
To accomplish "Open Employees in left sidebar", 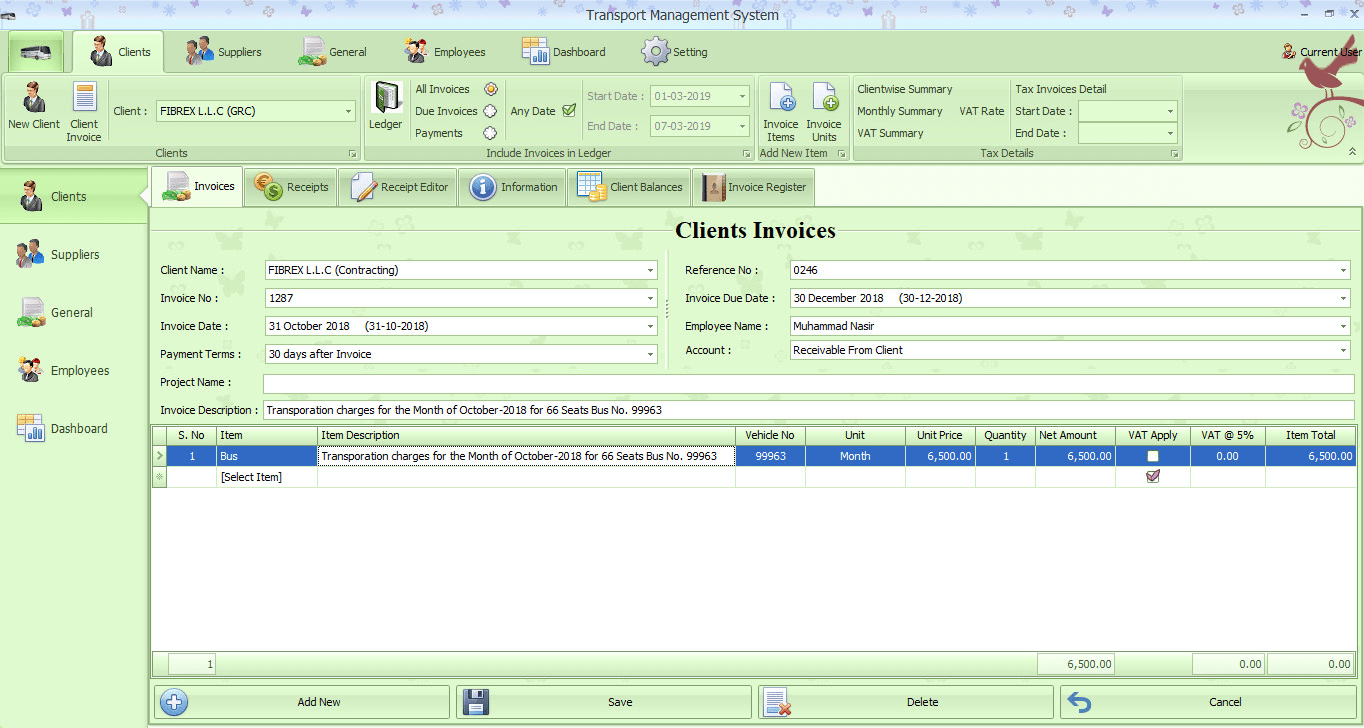I will 74,371.
